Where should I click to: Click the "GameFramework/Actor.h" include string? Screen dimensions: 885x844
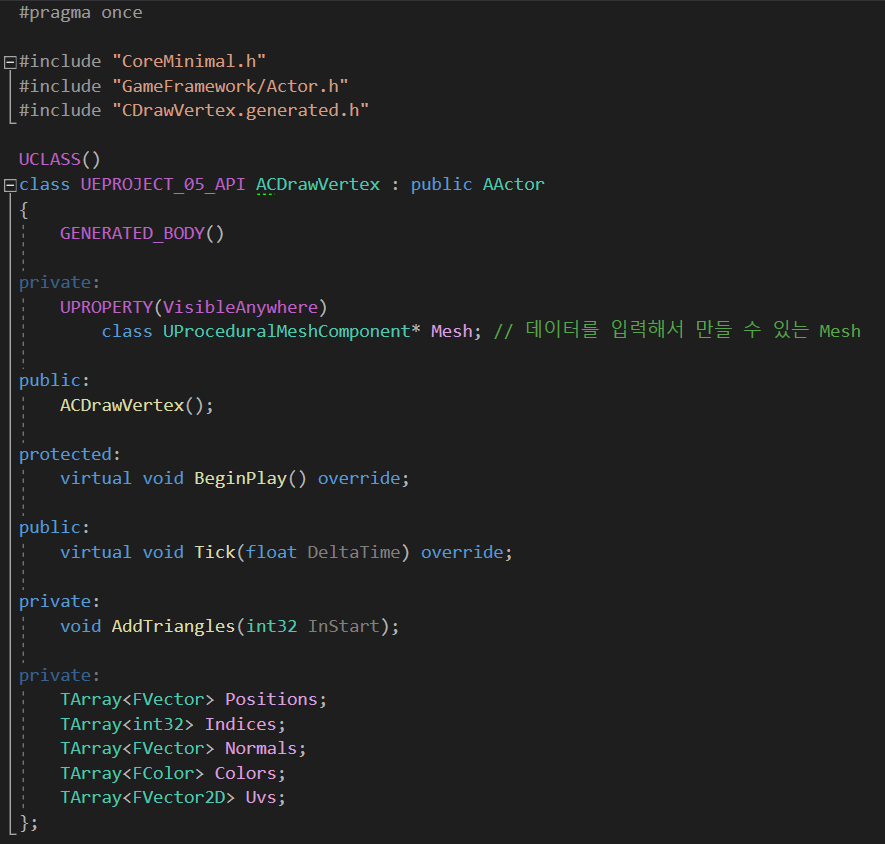click(230, 86)
